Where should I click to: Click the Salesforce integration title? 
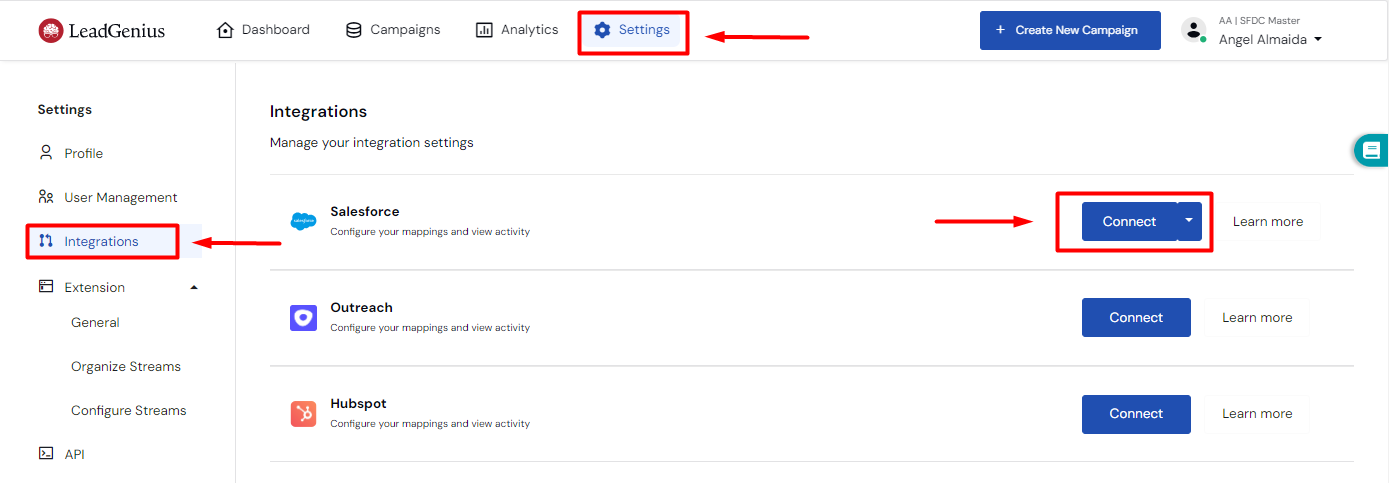click(x=365, y=212)
